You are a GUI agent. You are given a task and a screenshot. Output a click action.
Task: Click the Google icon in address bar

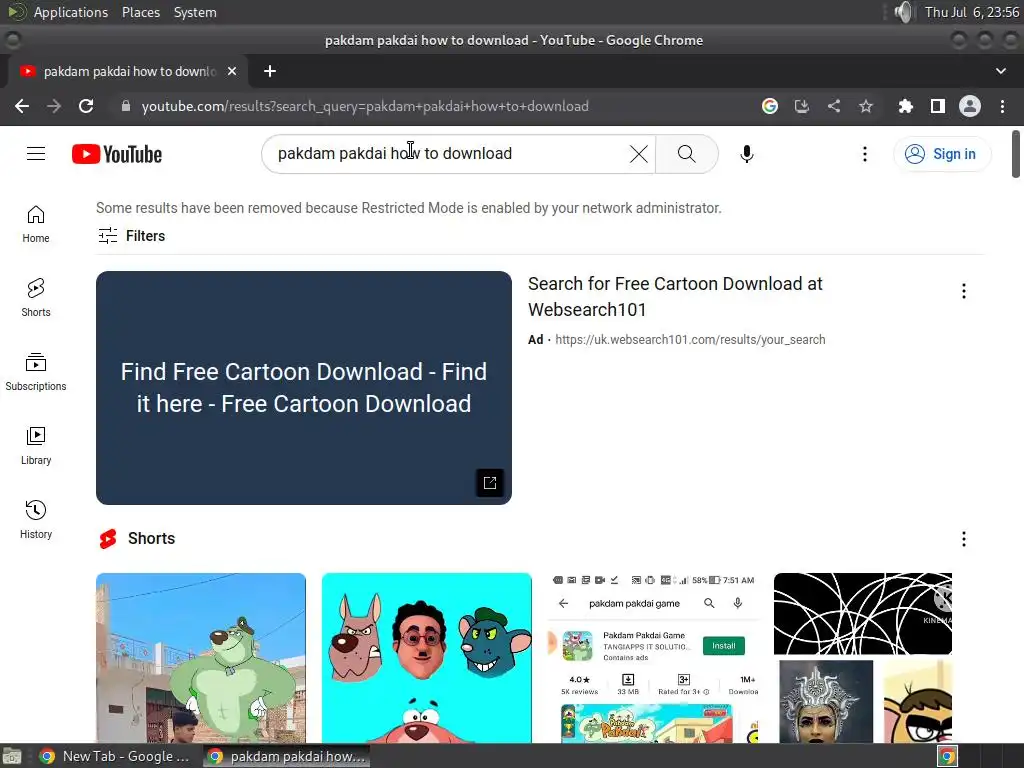tap(770, 106)
